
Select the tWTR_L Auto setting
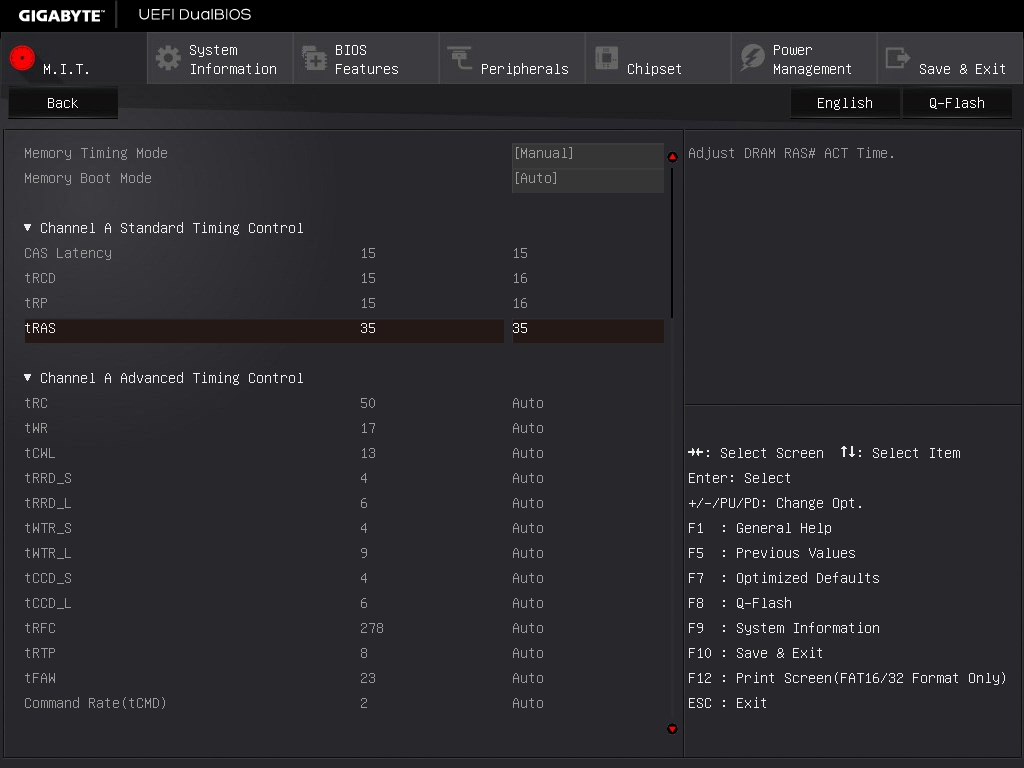coord(528,553)
